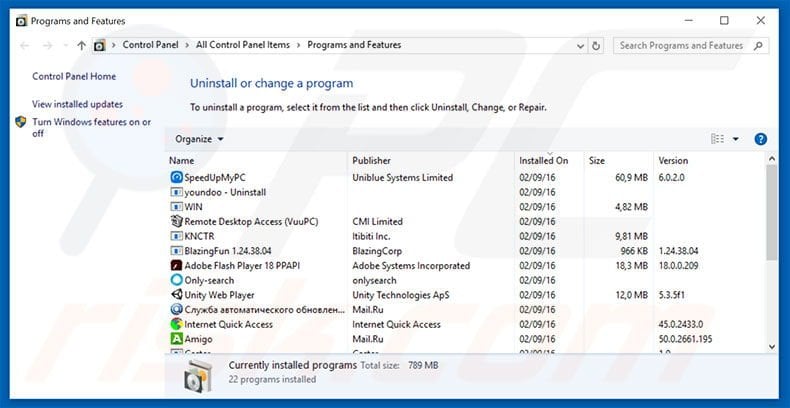
Task: Click the Remote Desktop Access (VuuPC) icon
Action: pyautogui.click(x=176, y=221)
